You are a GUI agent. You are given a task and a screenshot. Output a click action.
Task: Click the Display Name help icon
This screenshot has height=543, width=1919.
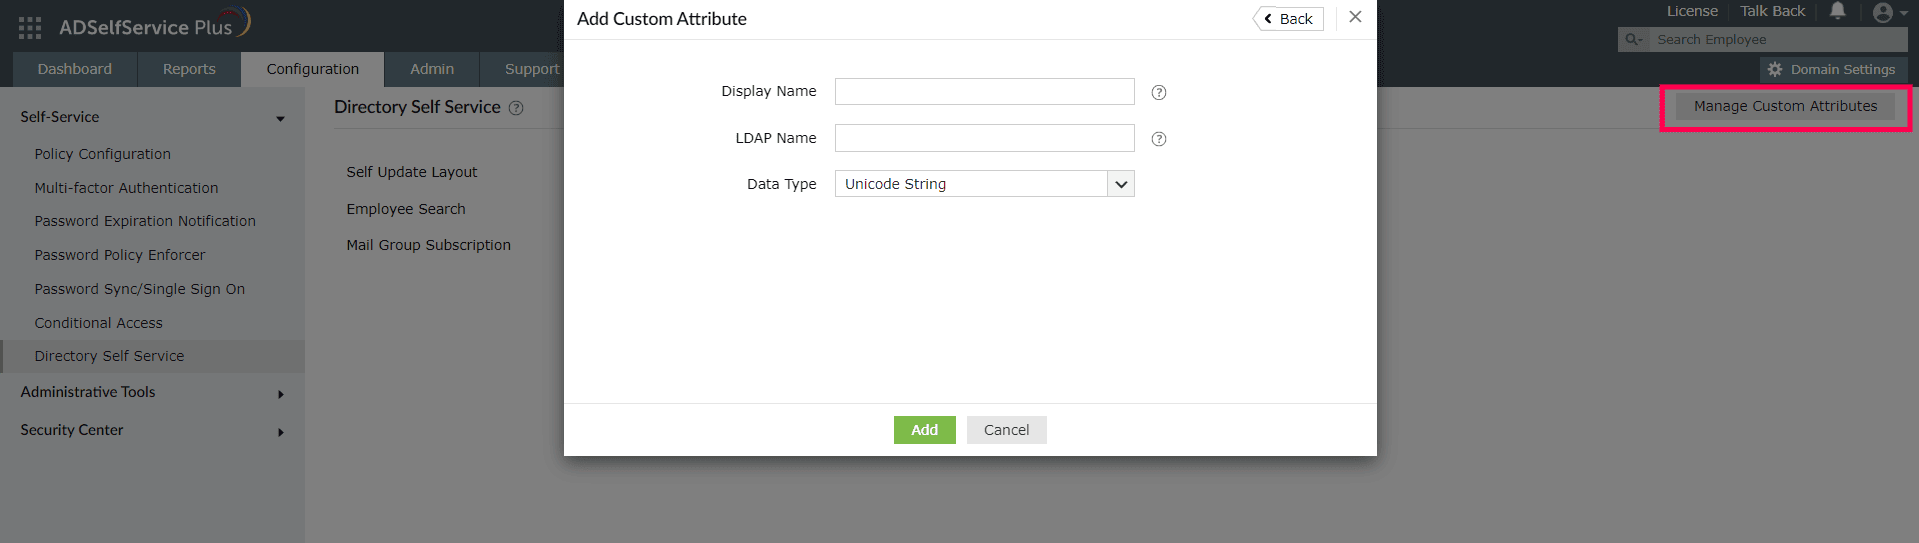(x=1159, y=93)
